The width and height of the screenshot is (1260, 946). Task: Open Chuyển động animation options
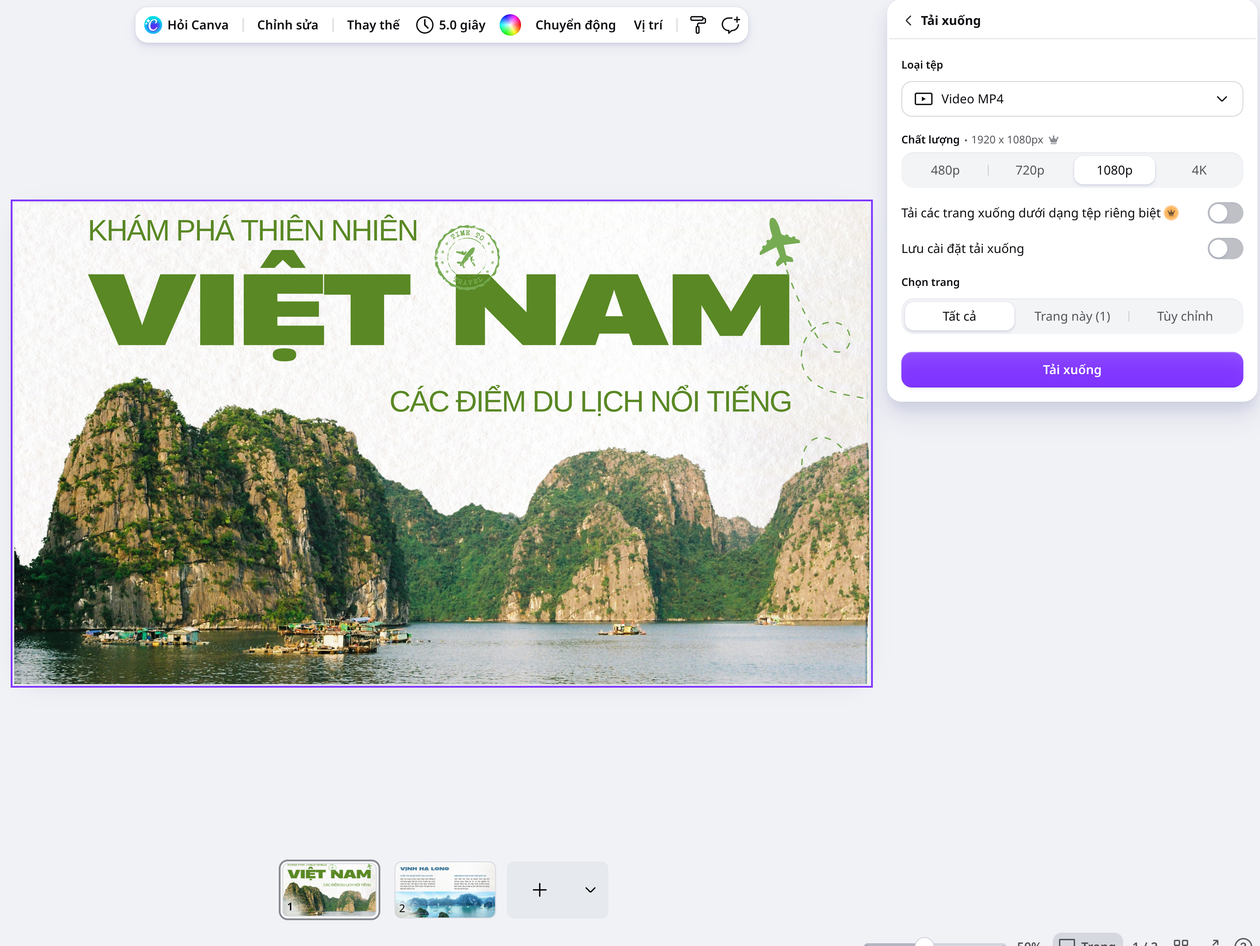coord(575,25)
